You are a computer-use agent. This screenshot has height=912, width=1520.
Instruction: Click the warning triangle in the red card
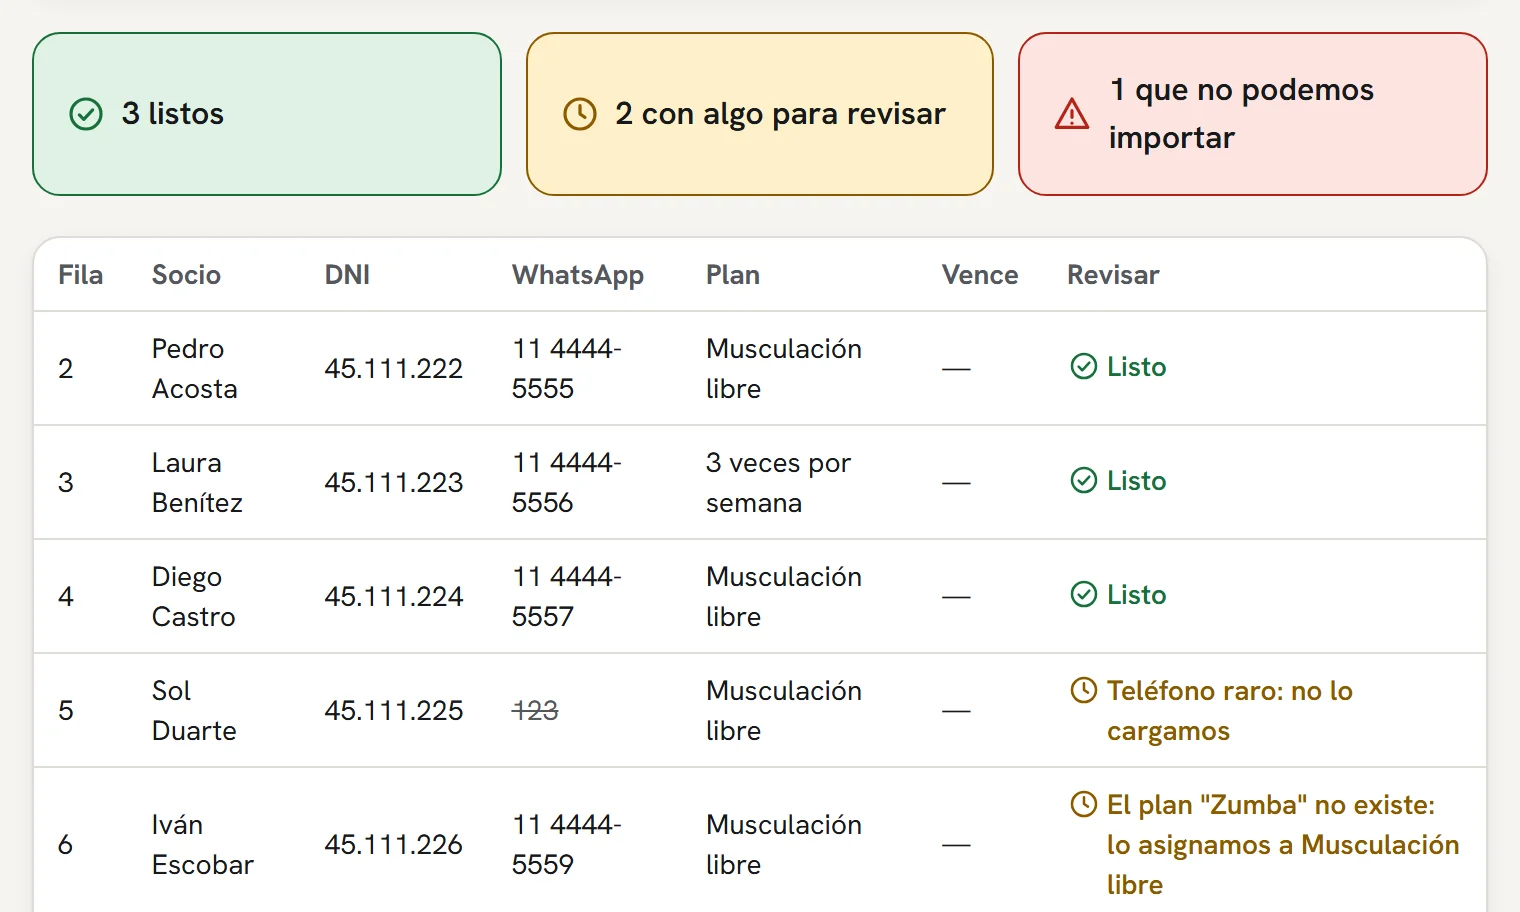coord(1072,114)
